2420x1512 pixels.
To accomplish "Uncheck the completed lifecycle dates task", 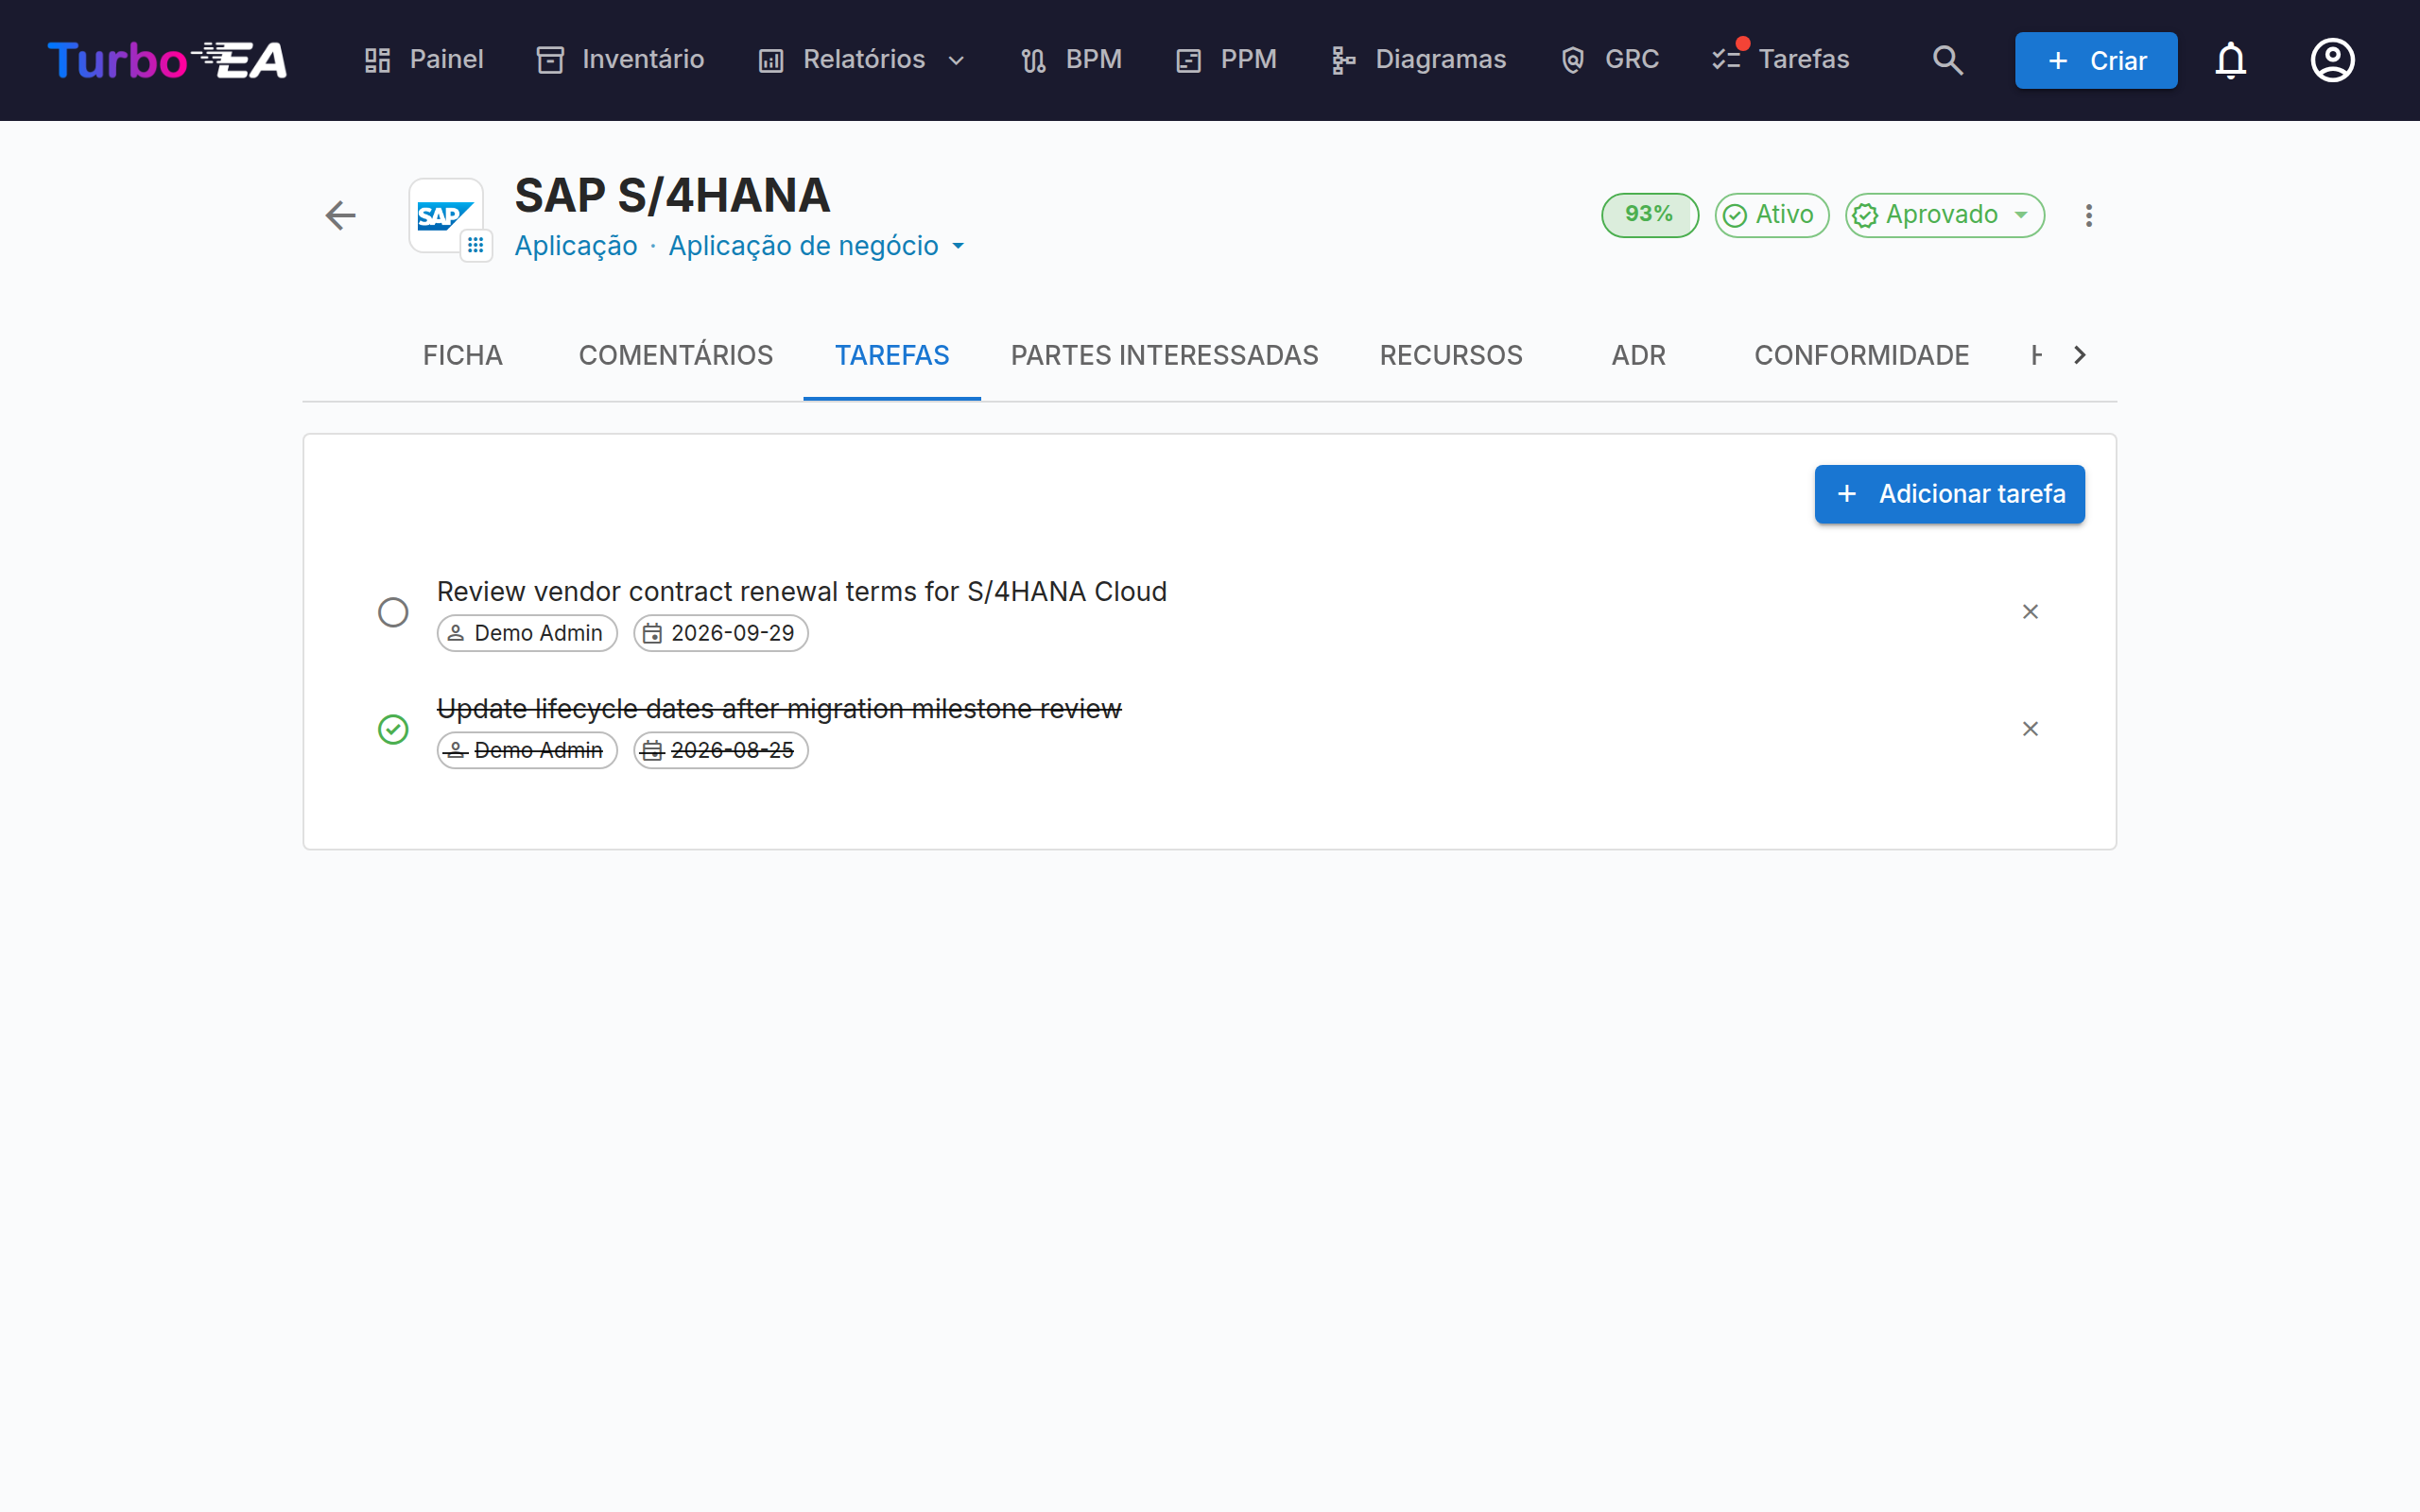I will click(393, 728).
